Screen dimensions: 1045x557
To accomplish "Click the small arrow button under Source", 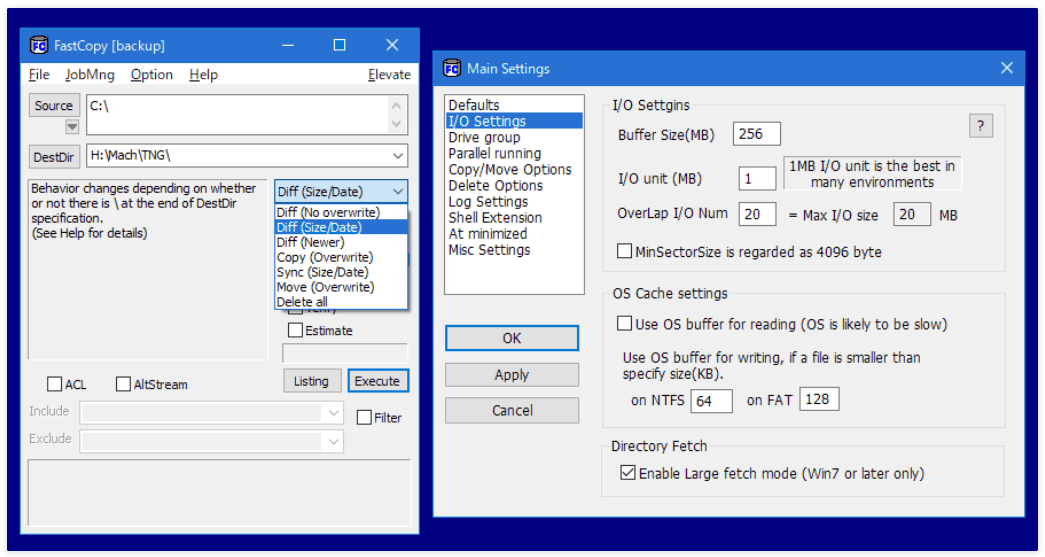I will click(x=72, y=126).
